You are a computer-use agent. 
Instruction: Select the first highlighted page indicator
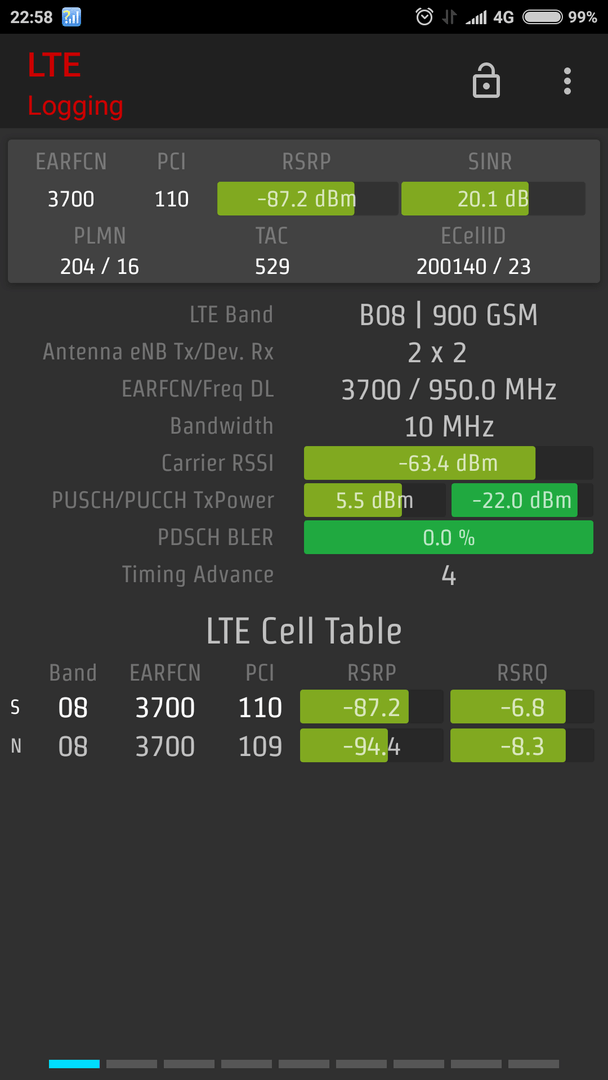pos(74,1064)
